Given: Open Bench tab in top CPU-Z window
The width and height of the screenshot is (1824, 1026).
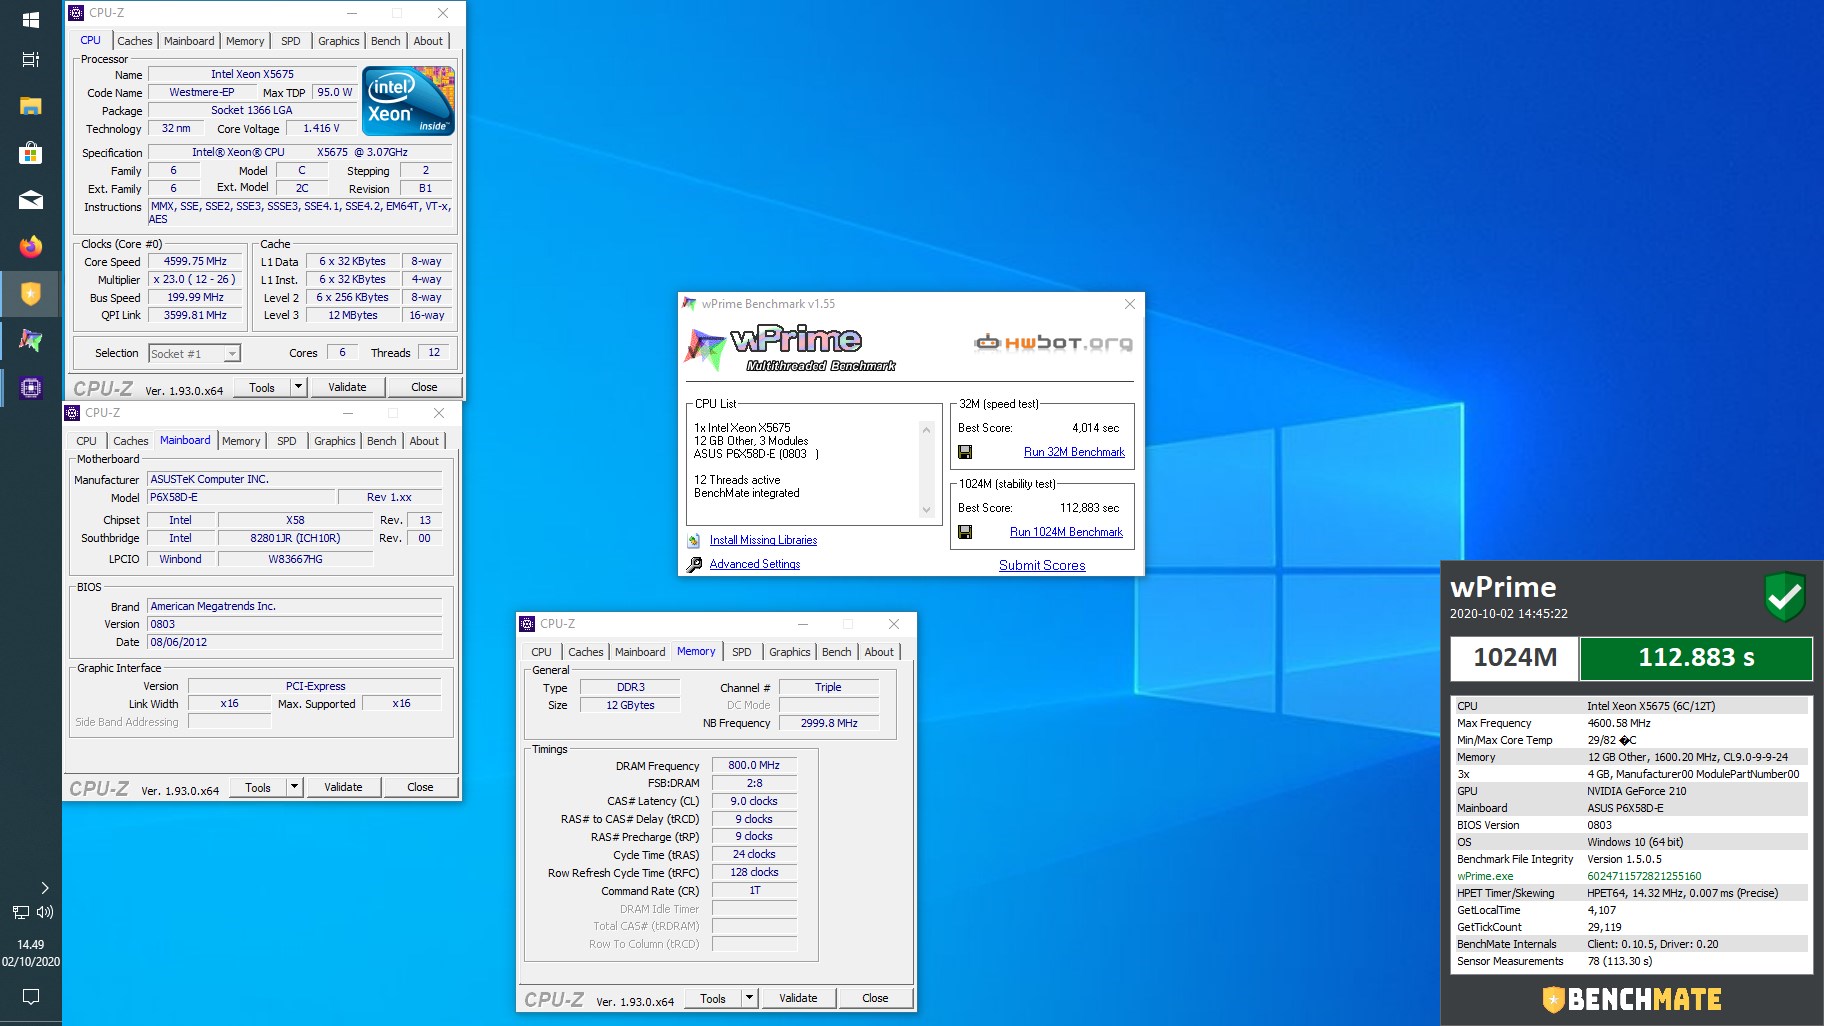Looking at the screenshot, I should click(x=386, y=41).
